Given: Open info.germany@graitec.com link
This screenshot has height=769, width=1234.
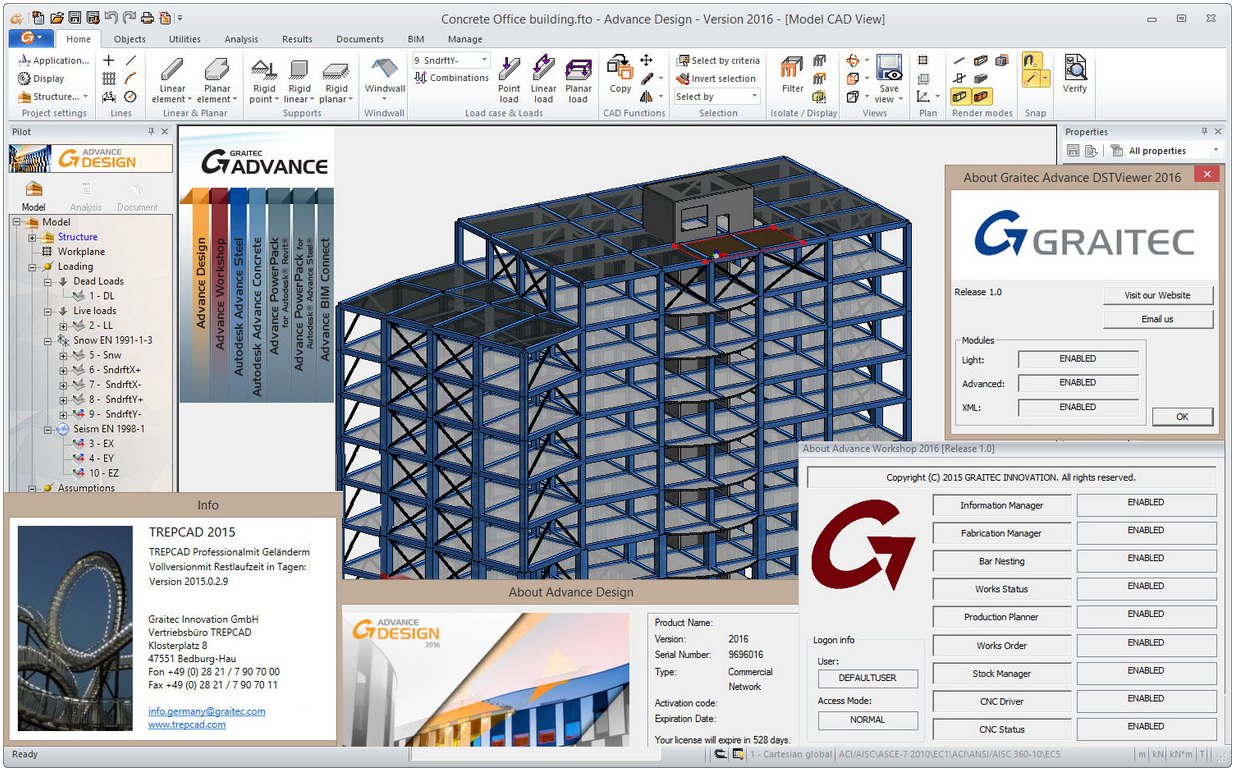Looking at the screenshot, I should coord(207,711).
